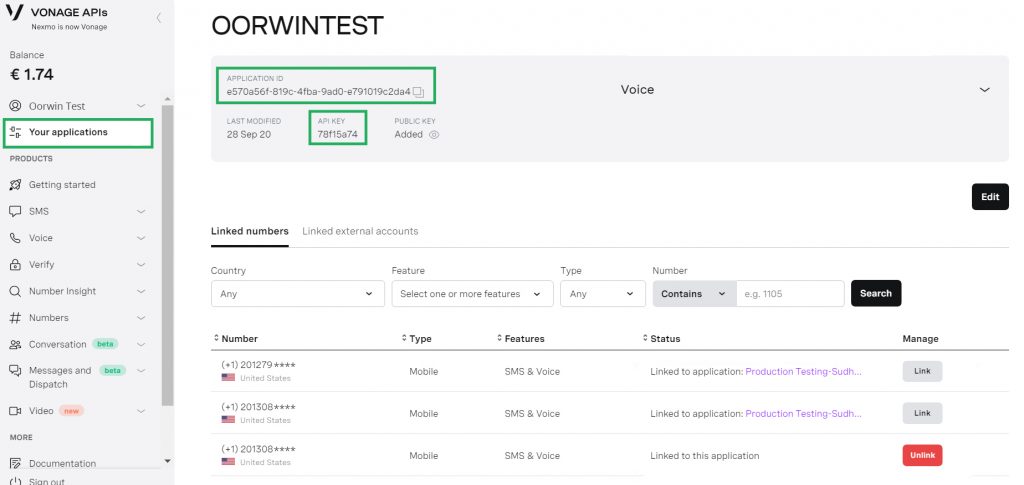Viewport: 1024px width, 485px height.
Task: Open Getting started menu item
Action: [x=62, y=185]
